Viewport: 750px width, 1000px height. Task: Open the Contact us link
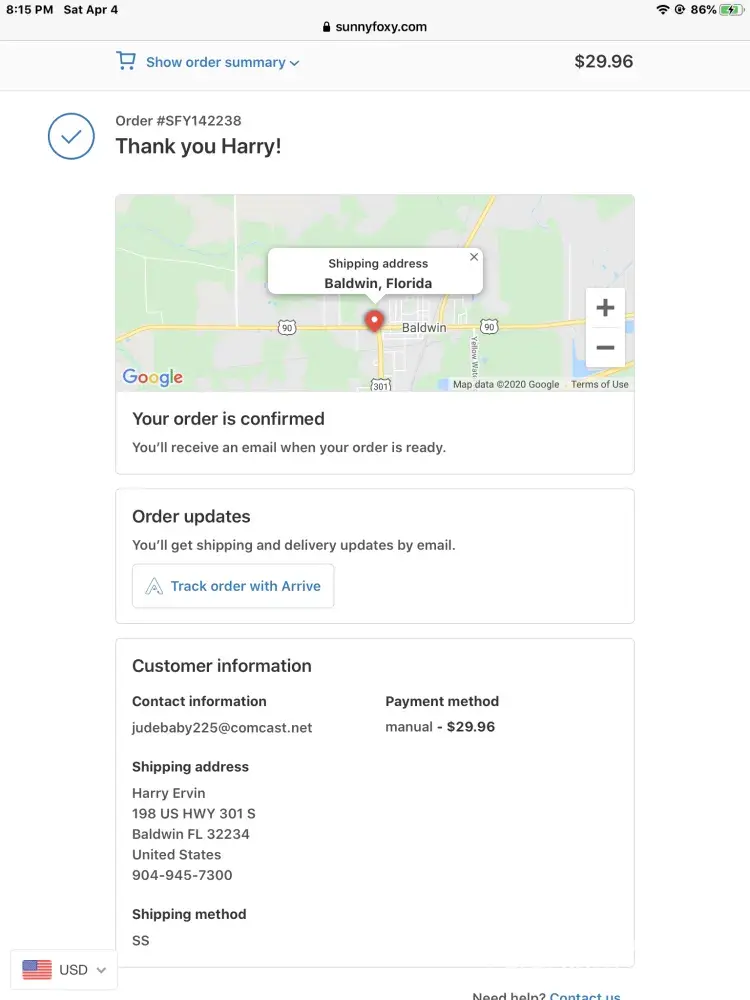[x=585, y=996]
